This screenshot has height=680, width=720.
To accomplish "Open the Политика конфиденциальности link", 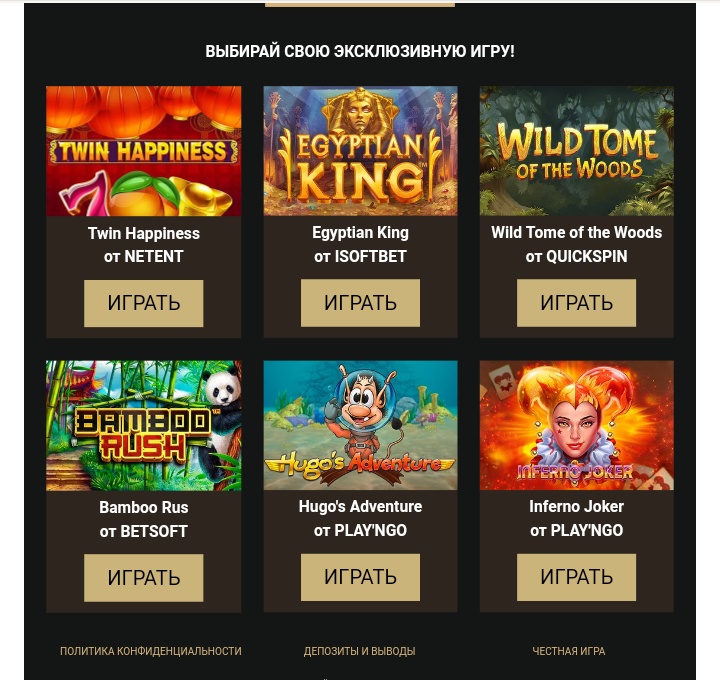I will pyautogui.click(x=151, y=651).
